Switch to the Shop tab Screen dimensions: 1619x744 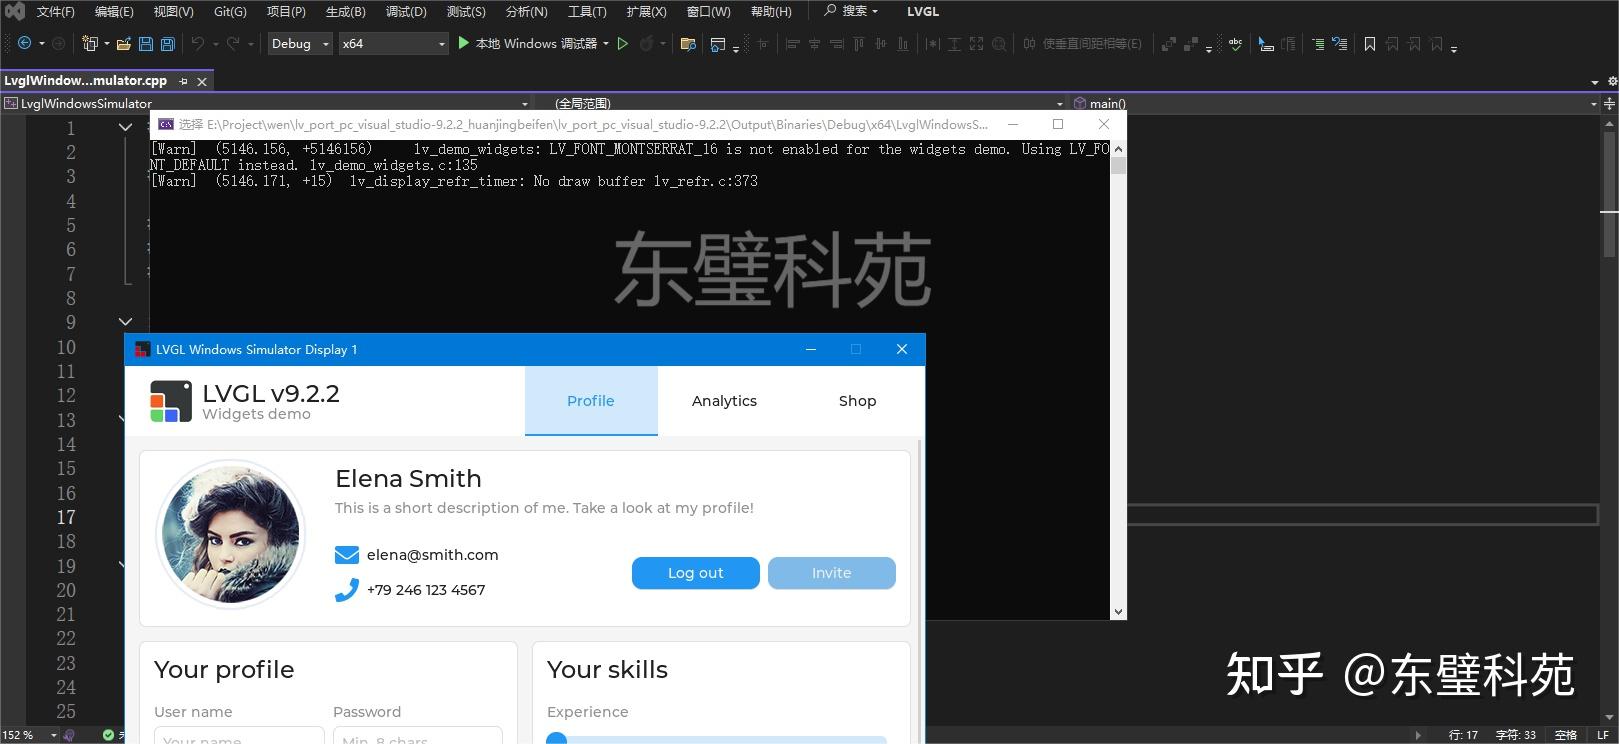857,401
